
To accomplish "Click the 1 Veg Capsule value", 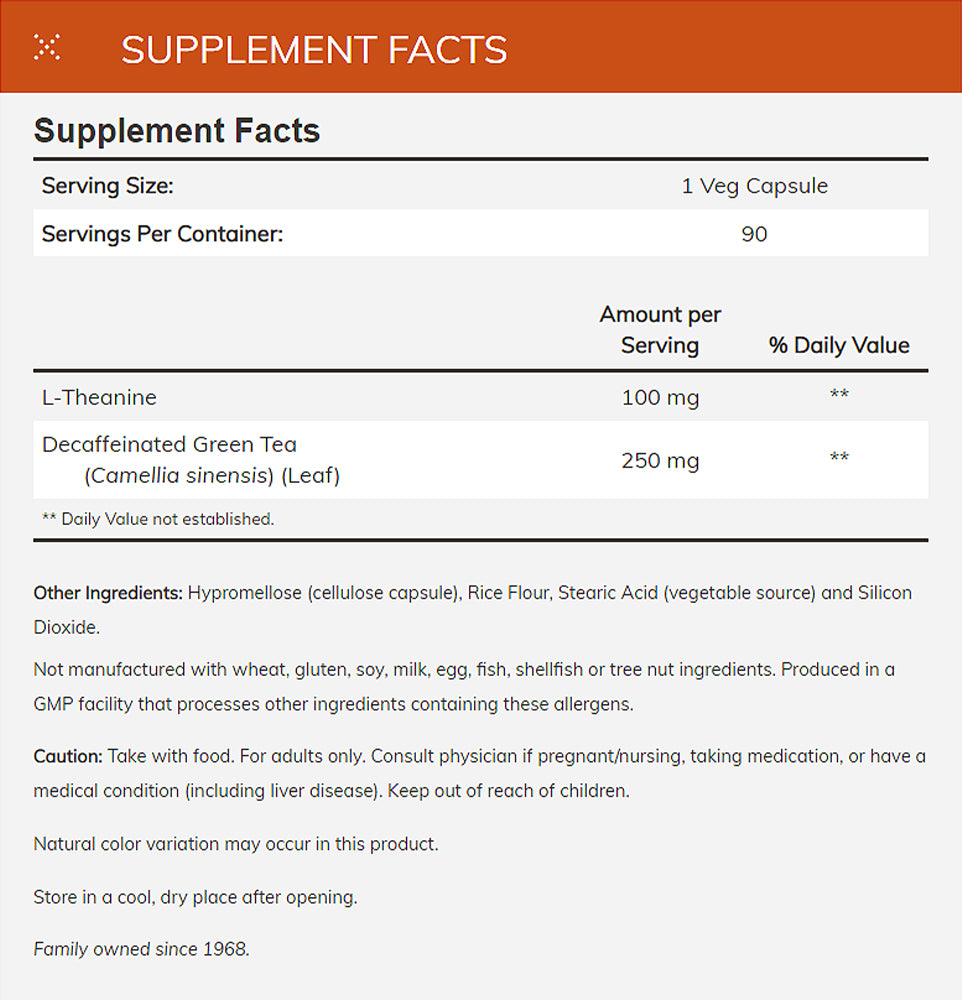I will coord(755,186).
